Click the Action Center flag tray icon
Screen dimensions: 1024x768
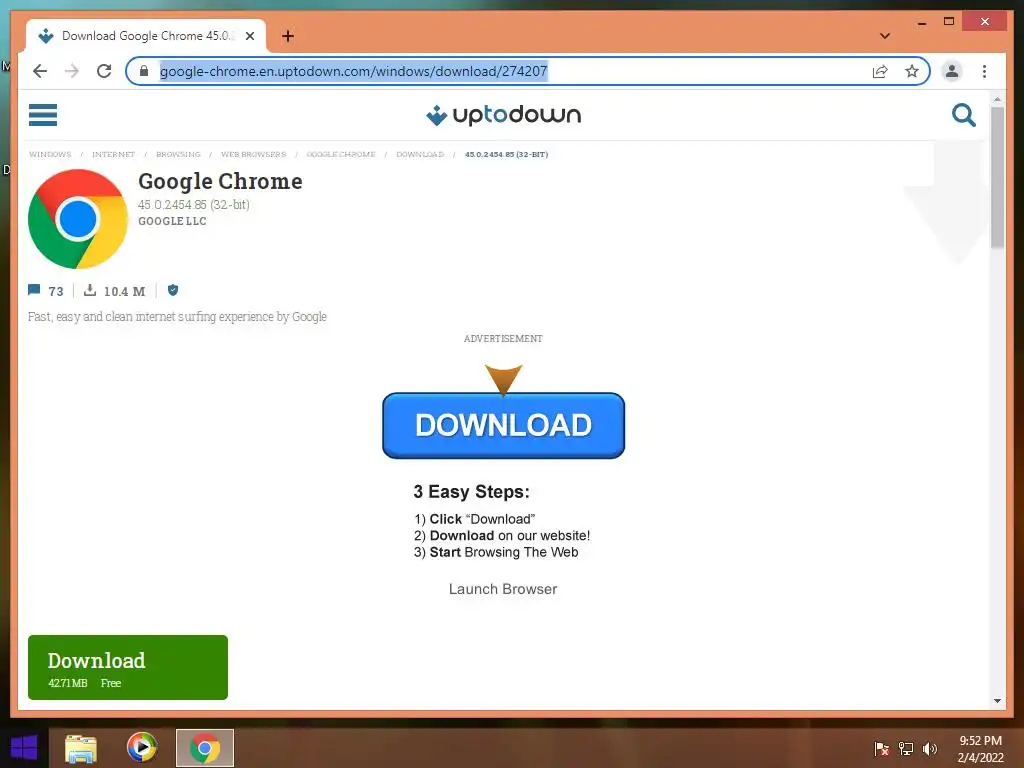coord(881,748)
